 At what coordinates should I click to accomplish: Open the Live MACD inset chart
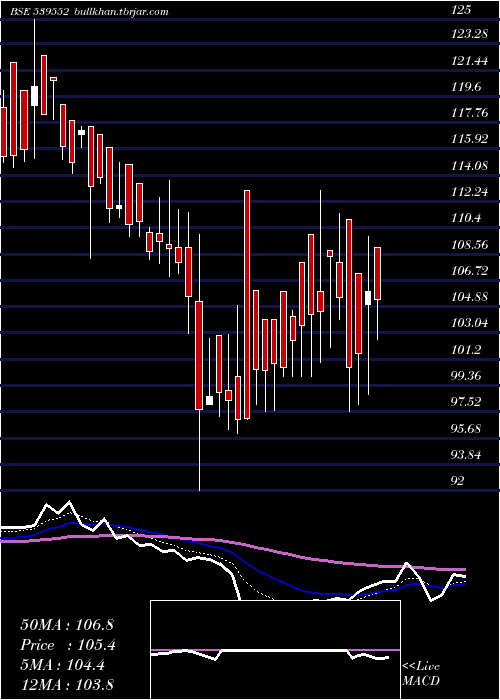[x=275, y=650]
